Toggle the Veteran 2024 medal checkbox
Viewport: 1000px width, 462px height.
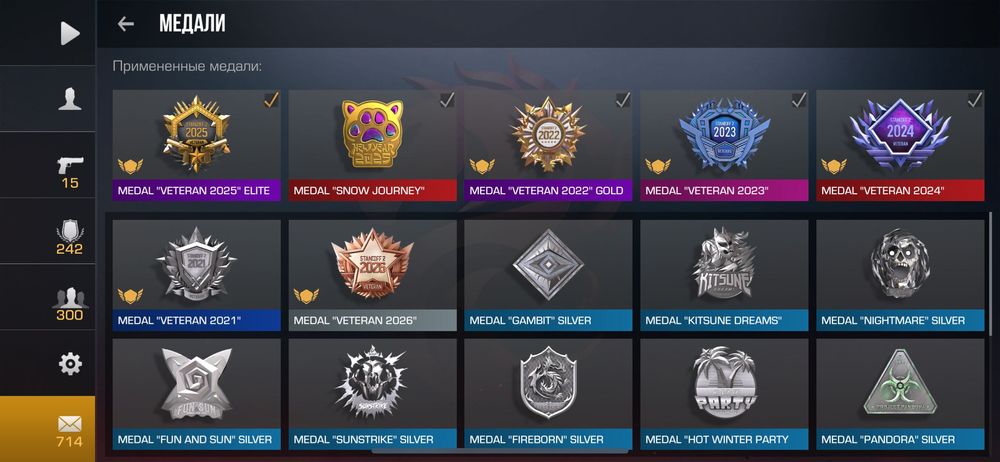point(974,100)
